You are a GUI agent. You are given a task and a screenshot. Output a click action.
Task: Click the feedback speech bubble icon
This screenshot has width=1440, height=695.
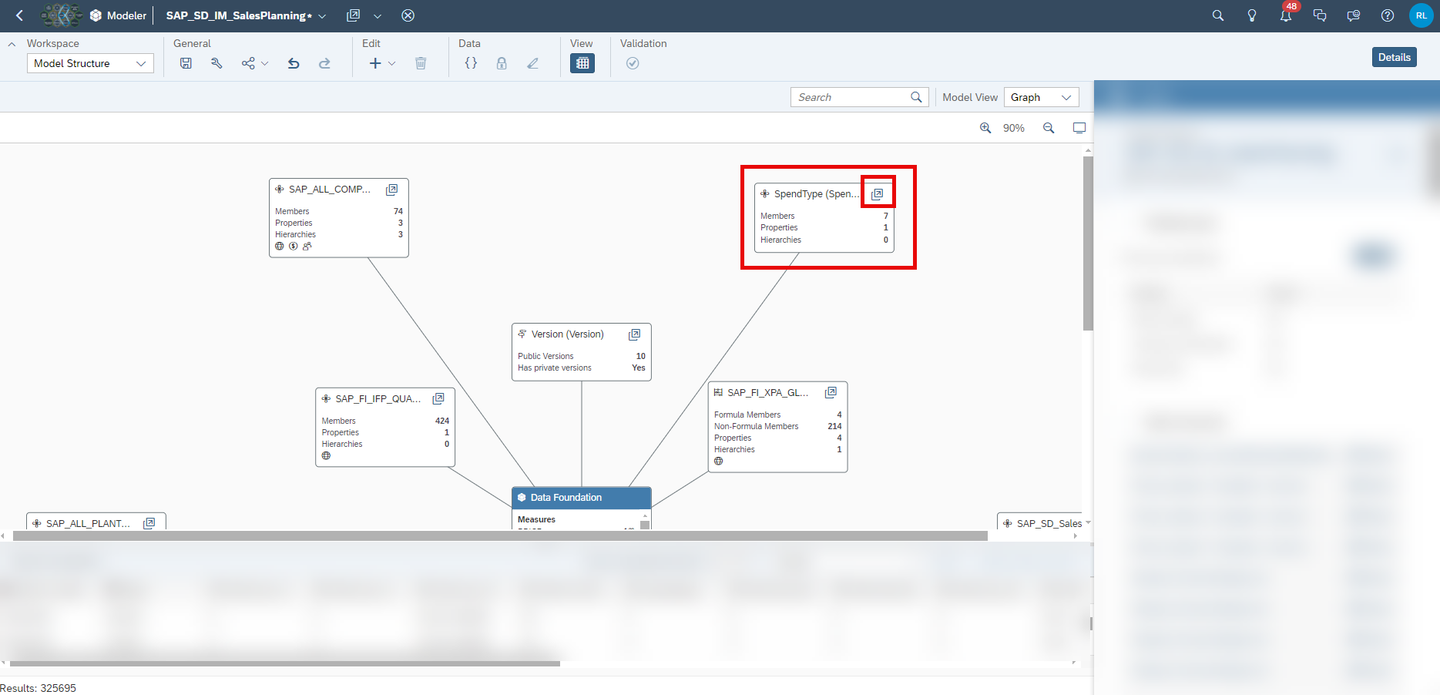[1353, 16]
